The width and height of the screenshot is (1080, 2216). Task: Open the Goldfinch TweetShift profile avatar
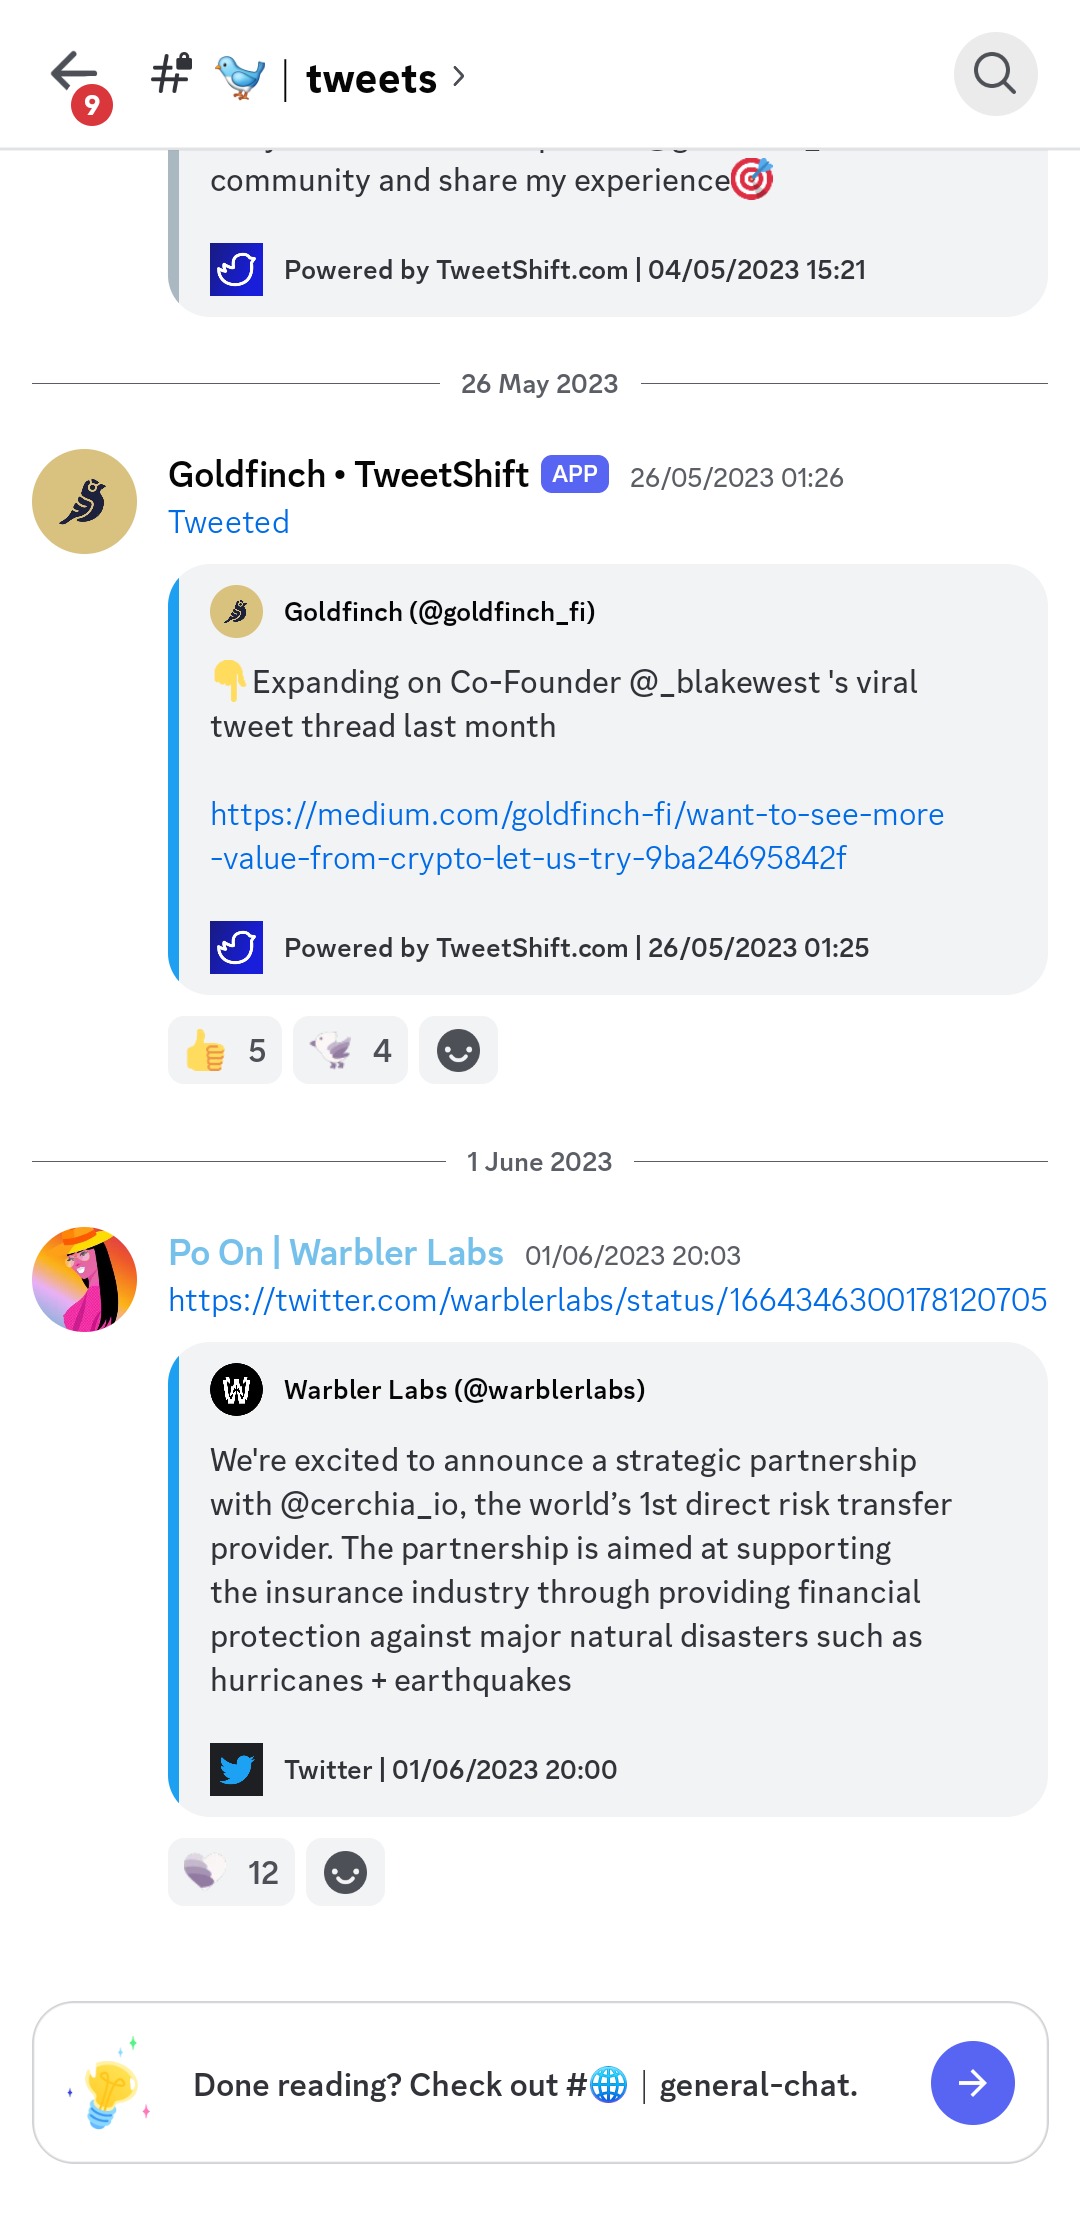(85, 501)
